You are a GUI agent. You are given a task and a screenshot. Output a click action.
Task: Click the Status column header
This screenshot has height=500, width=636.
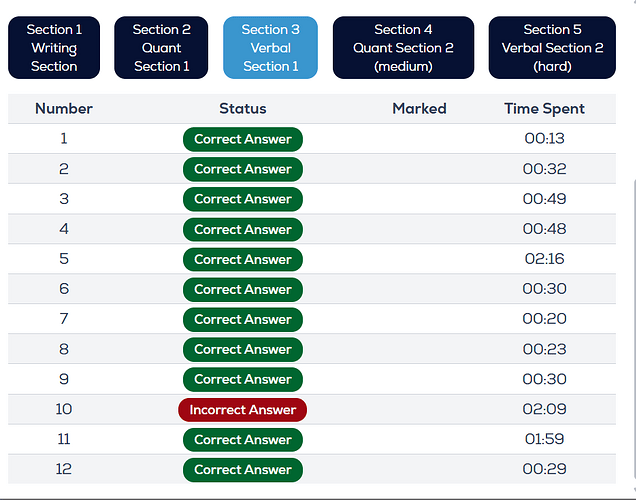pos(243,109)
